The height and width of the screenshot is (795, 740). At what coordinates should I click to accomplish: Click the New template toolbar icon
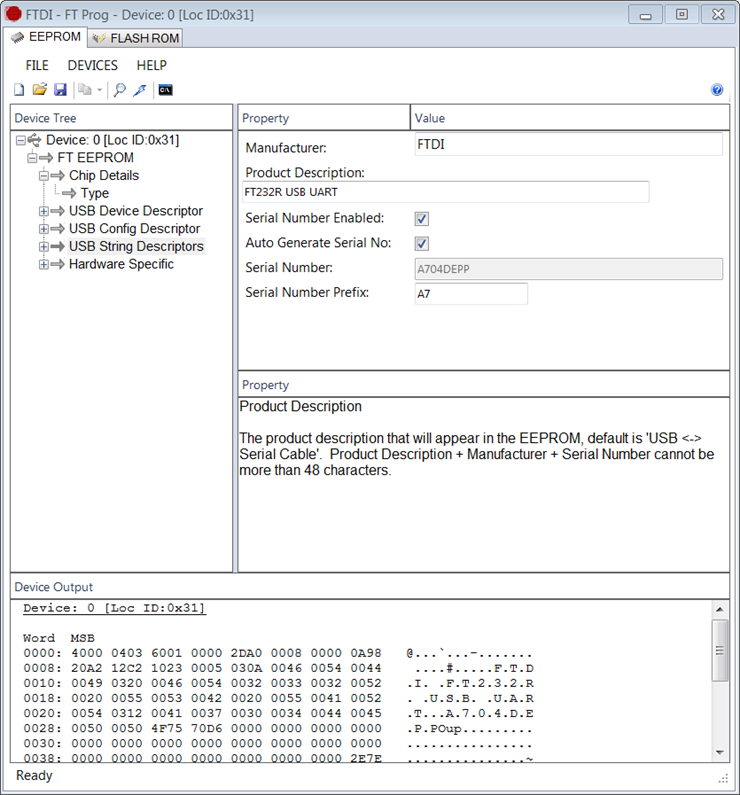19,90
